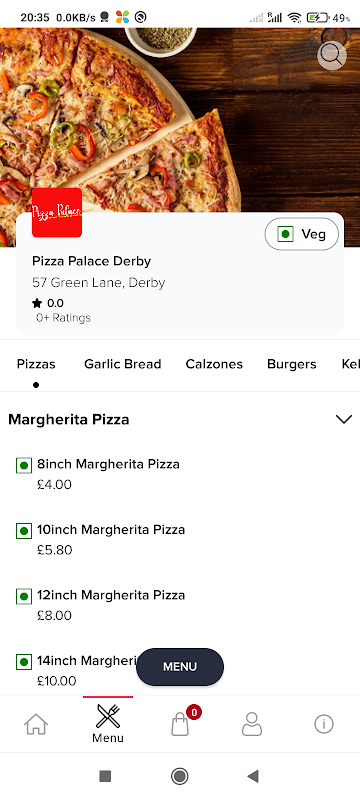Switch to the Garlic Bread category tab
This screenshot has height=800, width=360.
point(122,364)
